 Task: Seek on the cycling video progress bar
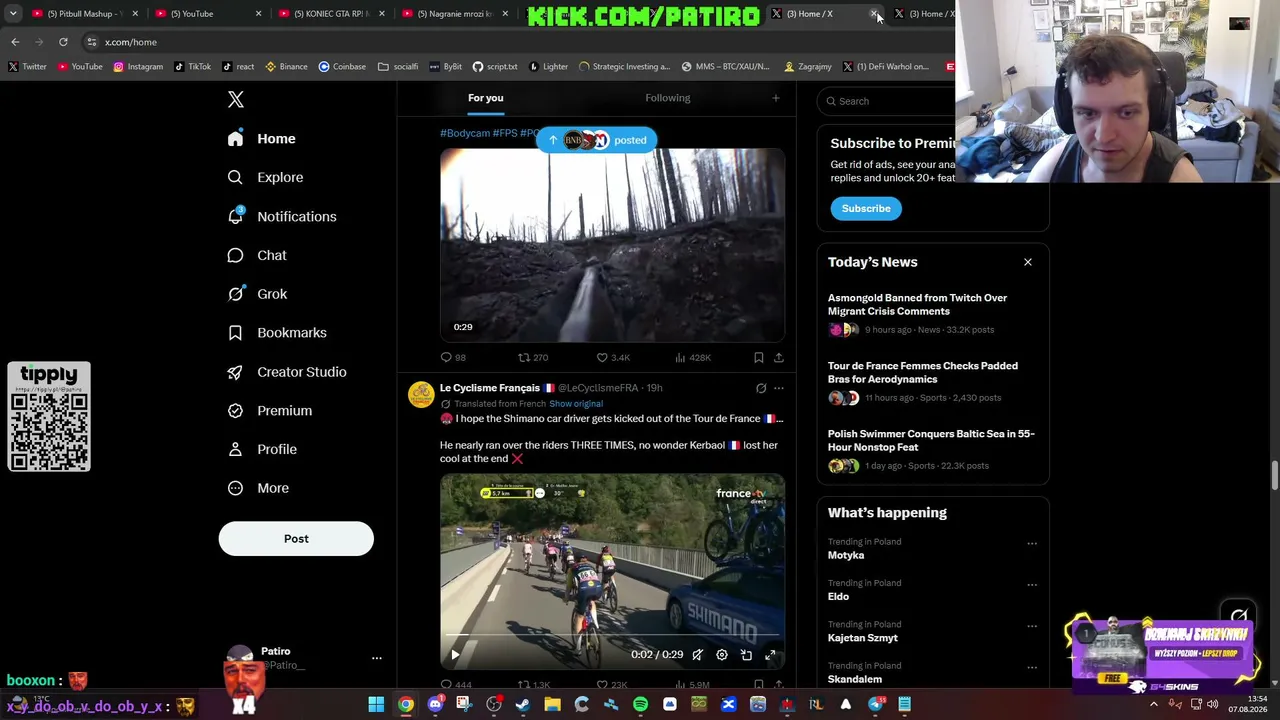point(612,637)
